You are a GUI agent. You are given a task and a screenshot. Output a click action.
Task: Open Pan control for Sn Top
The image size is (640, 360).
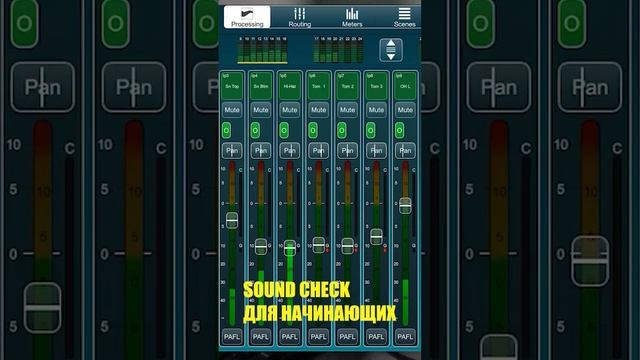coord(232,151)
